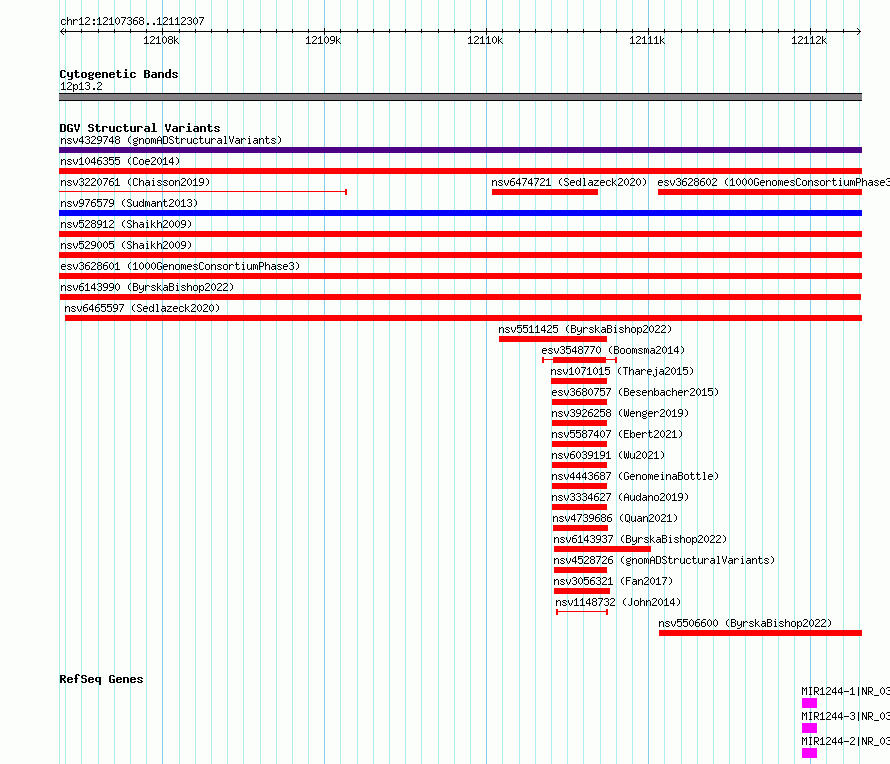Screen dimensions: 890x764
Task: Click the MIR1244-1 gene label
Action: tap(845, 691)
